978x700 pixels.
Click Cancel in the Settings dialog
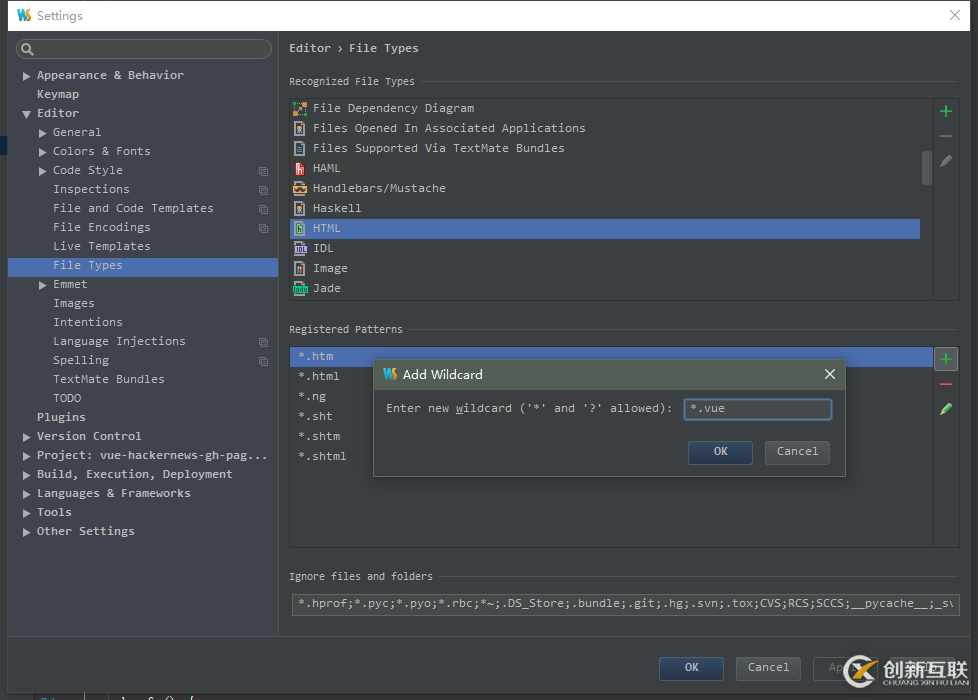click(x=768, y=668)
